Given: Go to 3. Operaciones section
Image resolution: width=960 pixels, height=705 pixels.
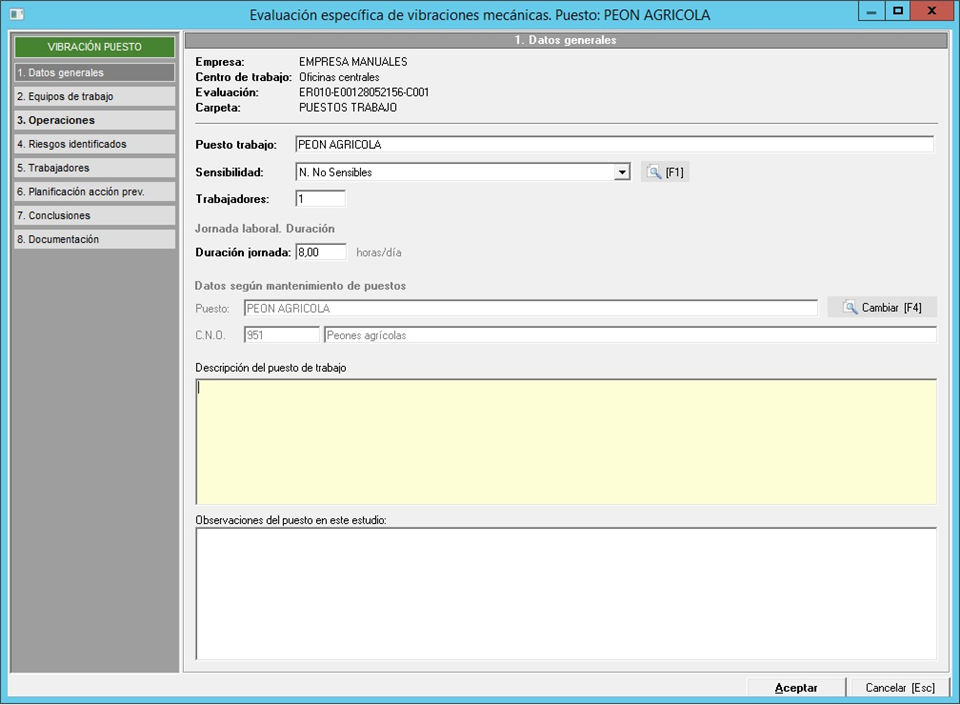Looking at the screenshot, I should [x=94, y=120].
